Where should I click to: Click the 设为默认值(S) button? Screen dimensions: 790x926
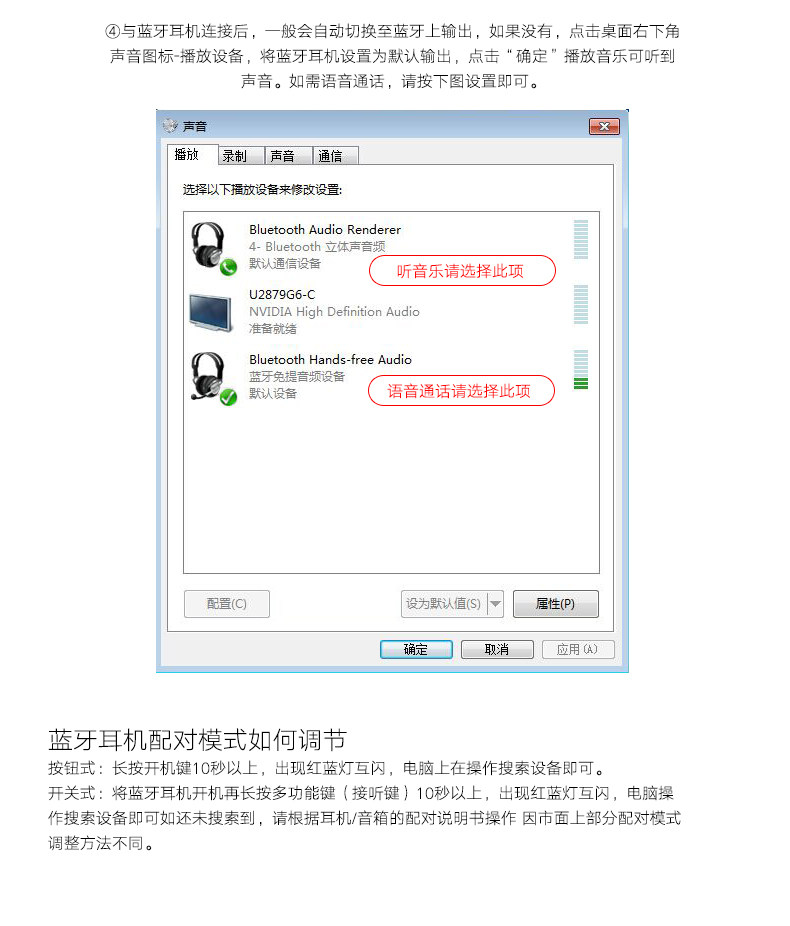(444, 604)
